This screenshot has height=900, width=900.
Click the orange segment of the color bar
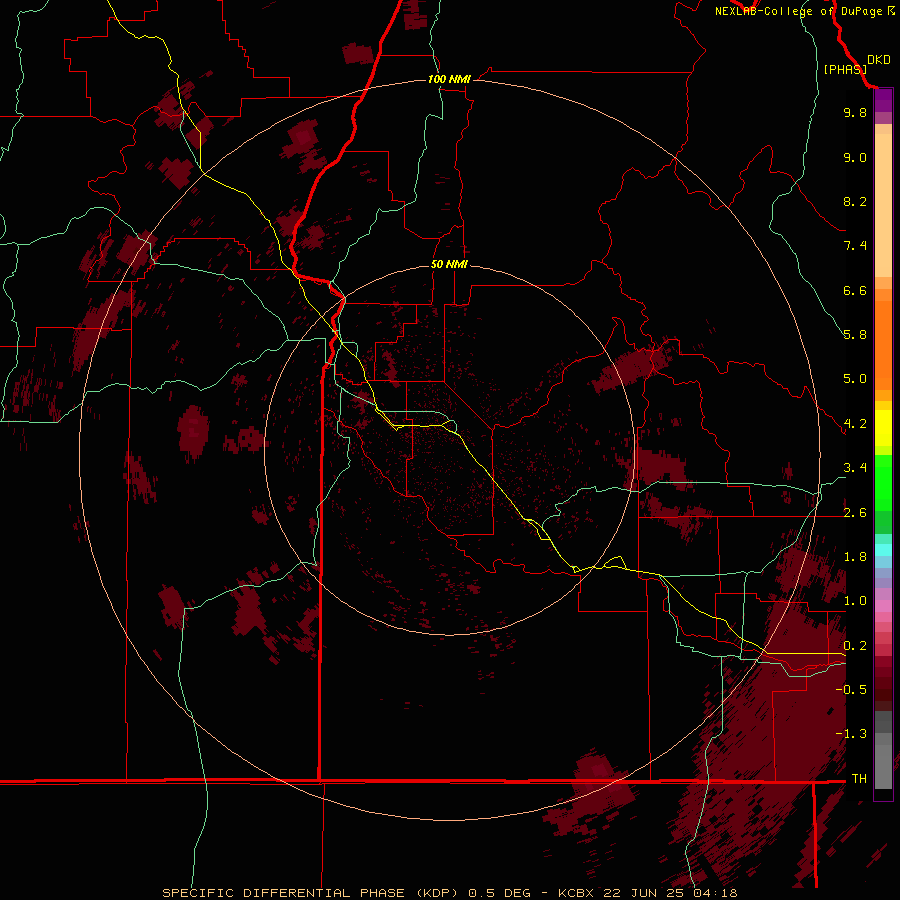[x=883, y=346]
